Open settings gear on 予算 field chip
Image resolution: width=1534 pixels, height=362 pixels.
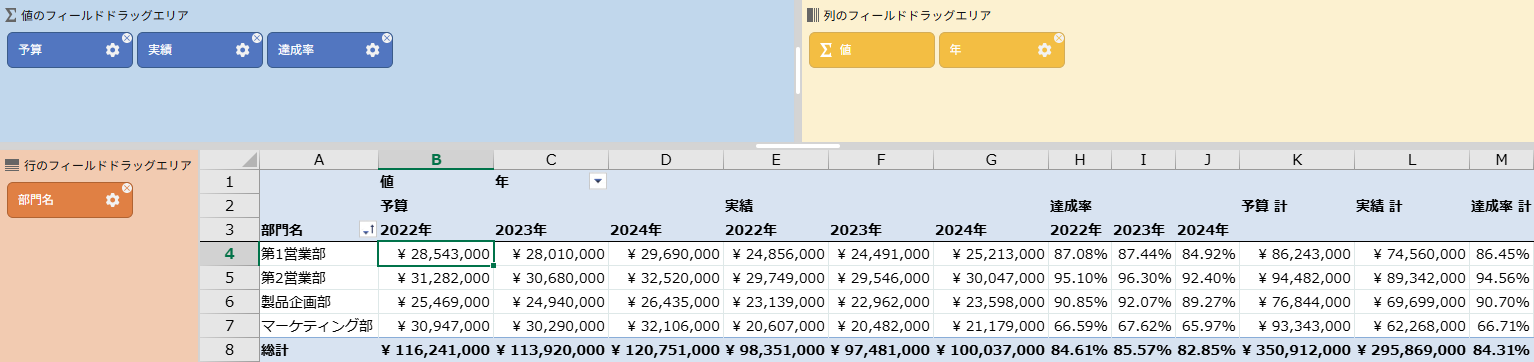[112, 50]
